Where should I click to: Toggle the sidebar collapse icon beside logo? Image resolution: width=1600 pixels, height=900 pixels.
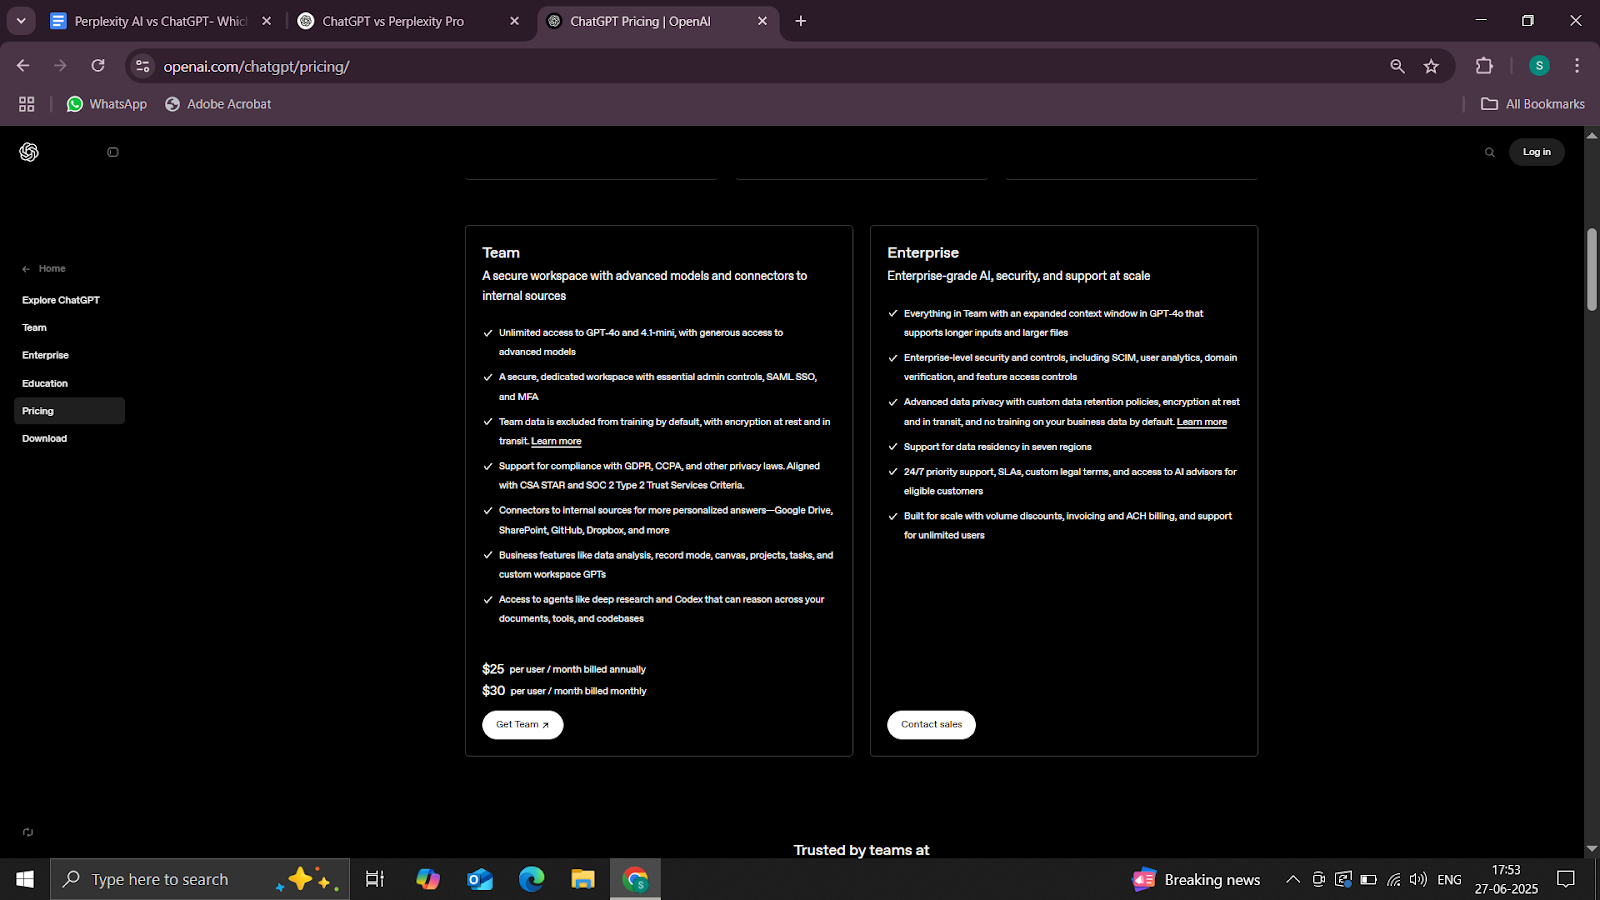(x=113, y=152)
